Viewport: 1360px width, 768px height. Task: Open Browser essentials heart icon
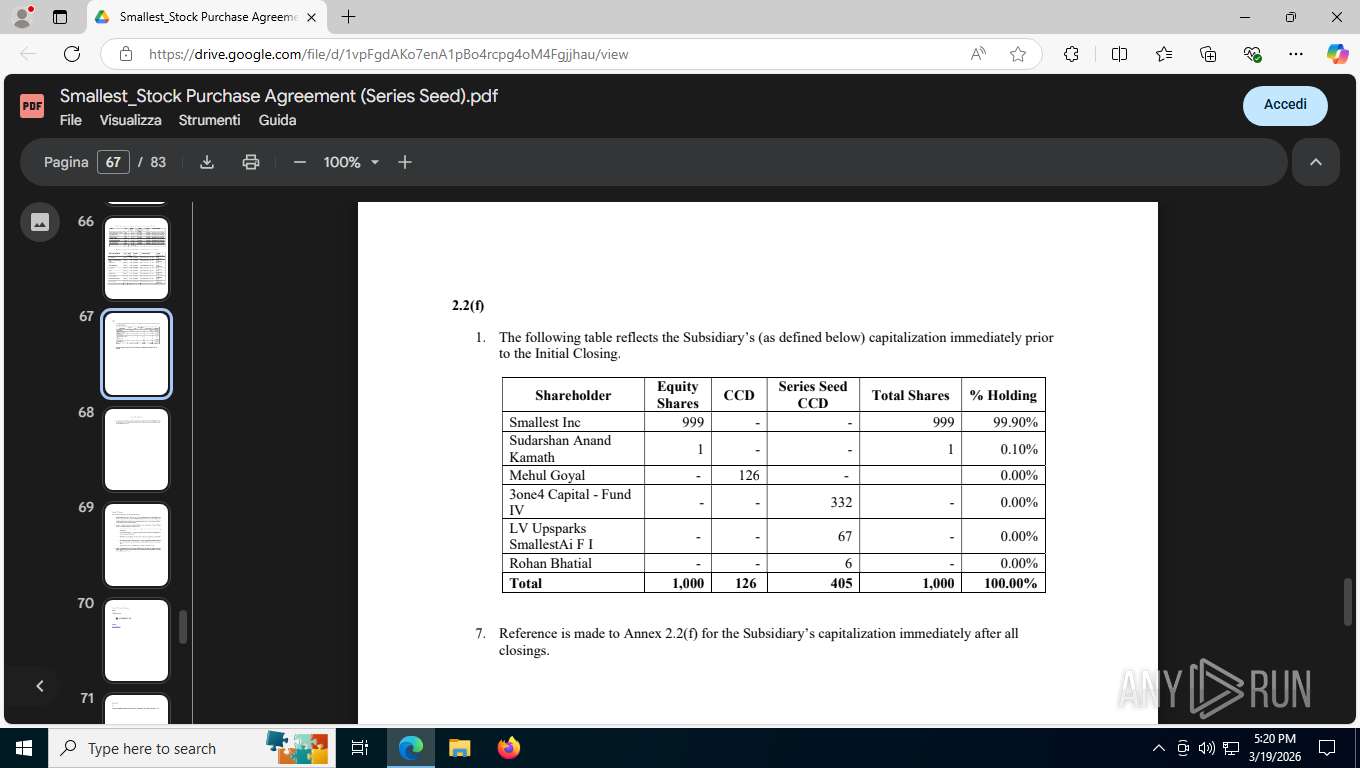[x=1252, y=54]
